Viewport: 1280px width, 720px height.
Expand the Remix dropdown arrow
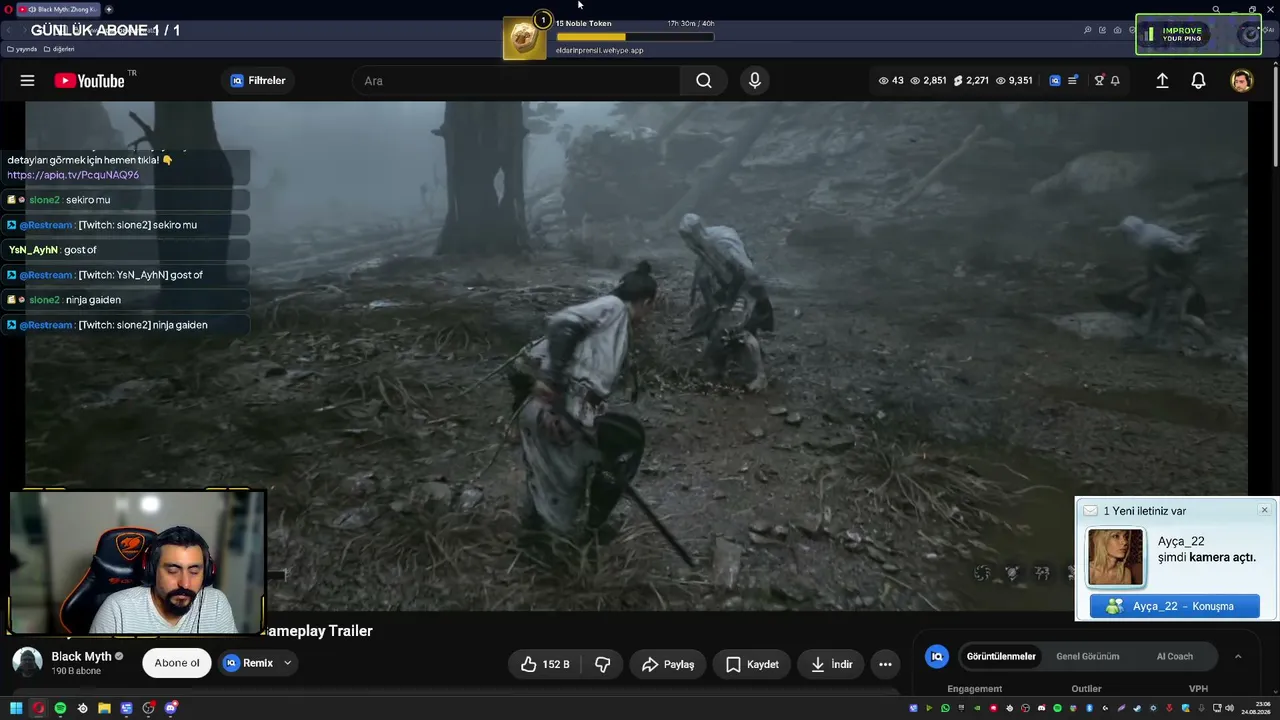coord(288,663)
